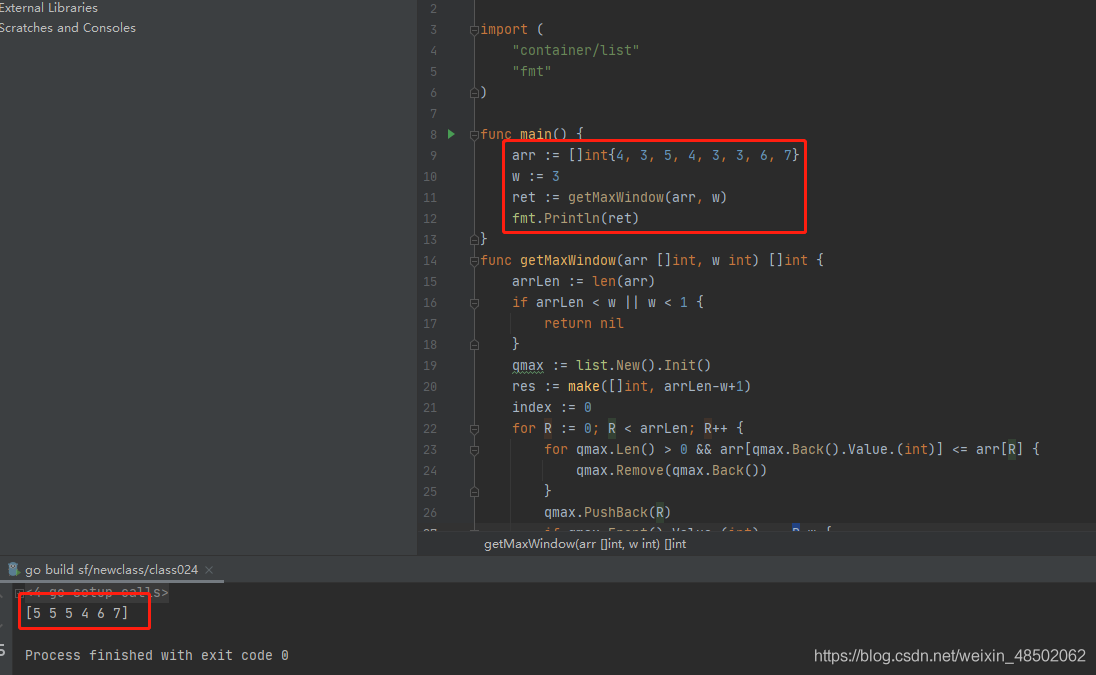This screenshot has height=675, width=1096.
Task: Click fmt.Println(ret) statement
Action: click(575, 218)
